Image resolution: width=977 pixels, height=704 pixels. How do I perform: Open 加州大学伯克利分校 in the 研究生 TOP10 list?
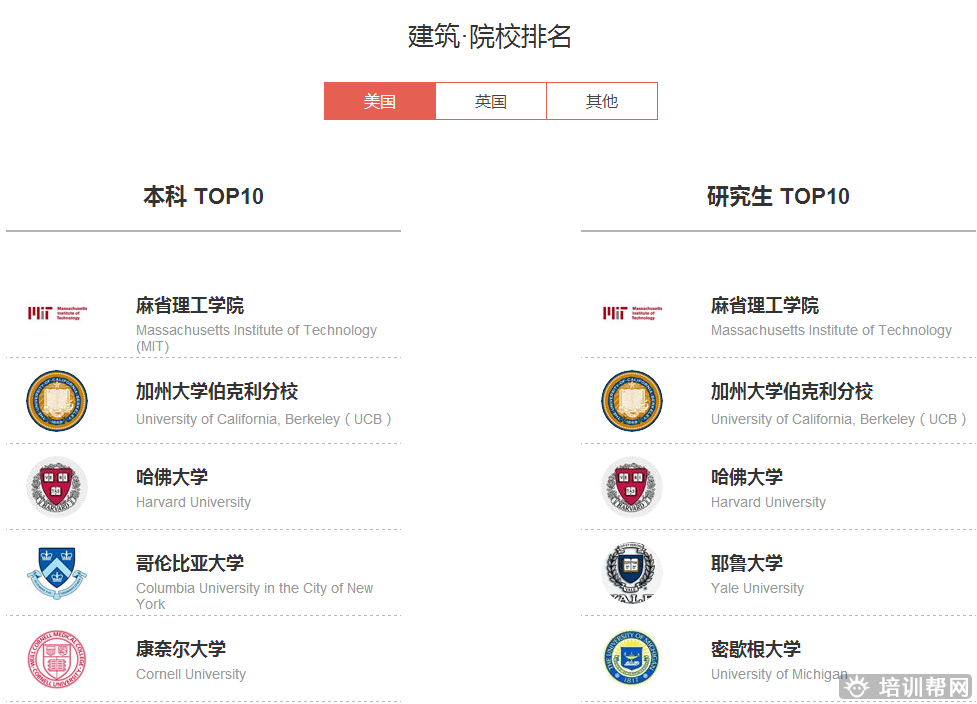(x=792, y=391)
